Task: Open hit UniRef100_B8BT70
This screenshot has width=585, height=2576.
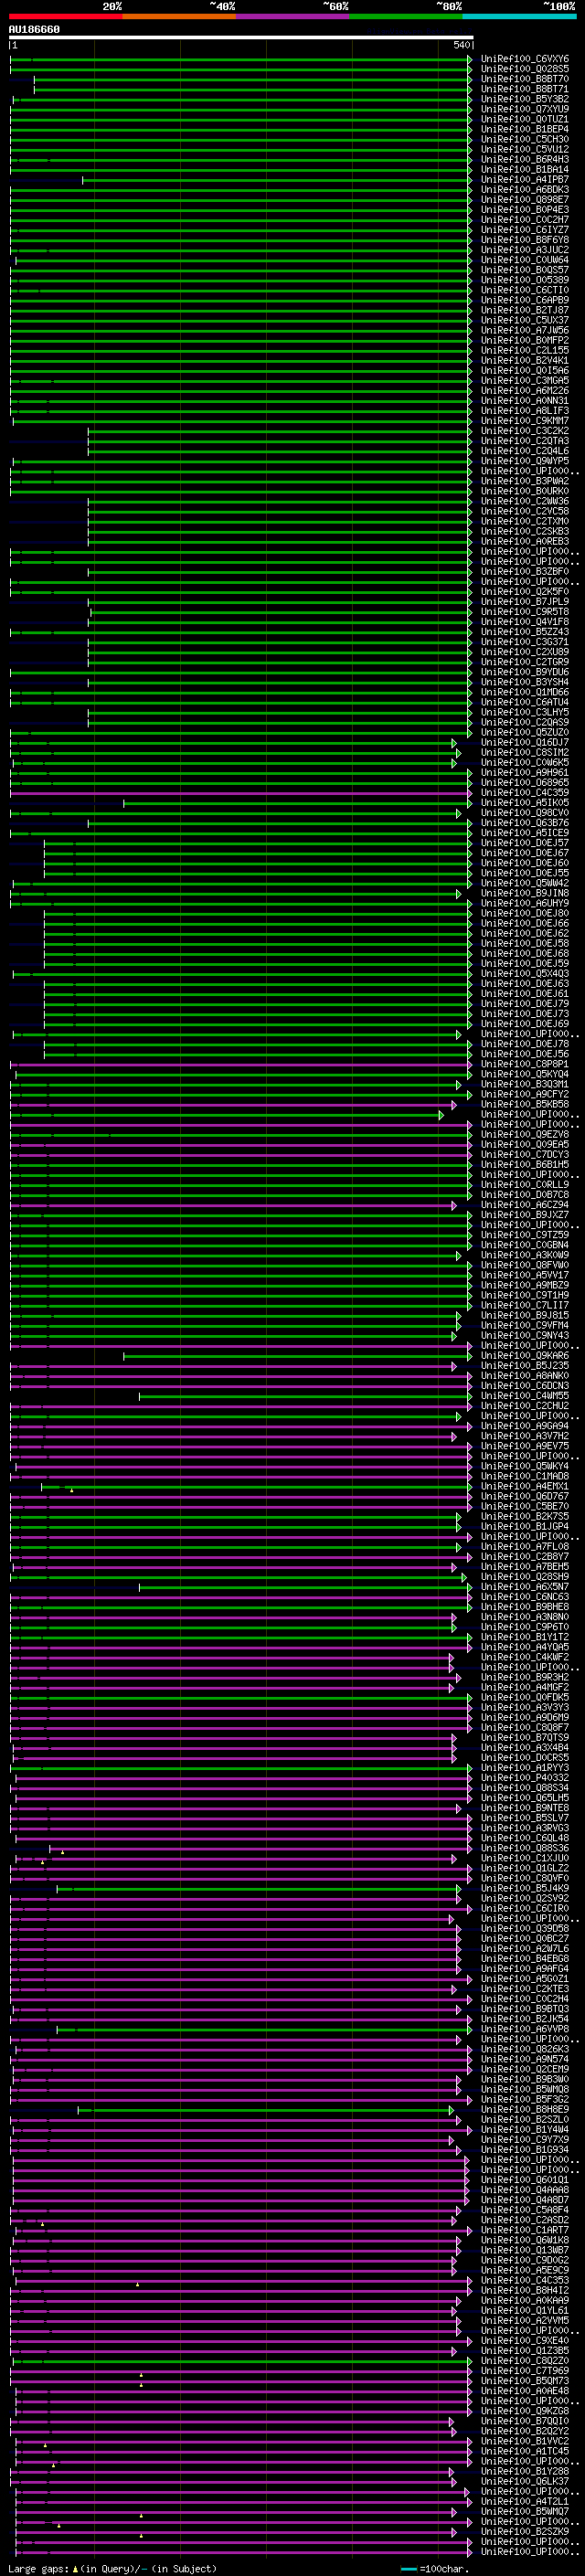Action: 525,79
